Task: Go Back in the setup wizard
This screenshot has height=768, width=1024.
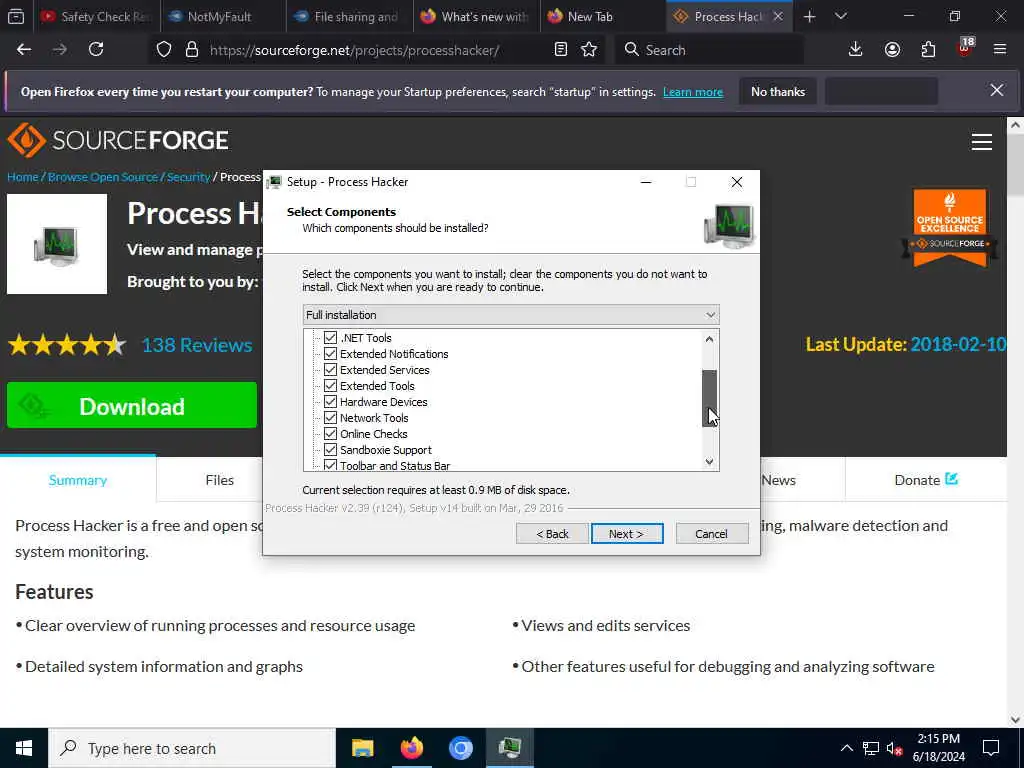Action: point(552,534)
